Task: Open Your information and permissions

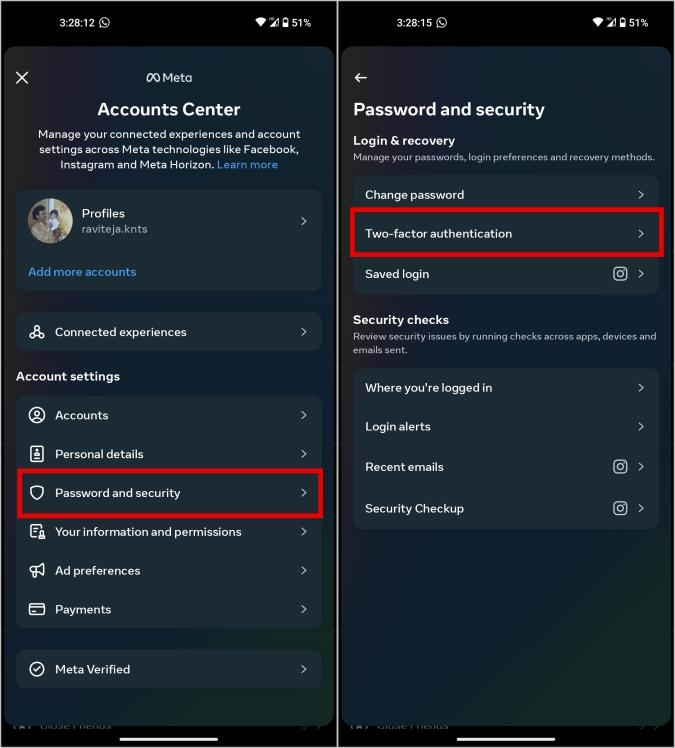Action: [169, 532]
